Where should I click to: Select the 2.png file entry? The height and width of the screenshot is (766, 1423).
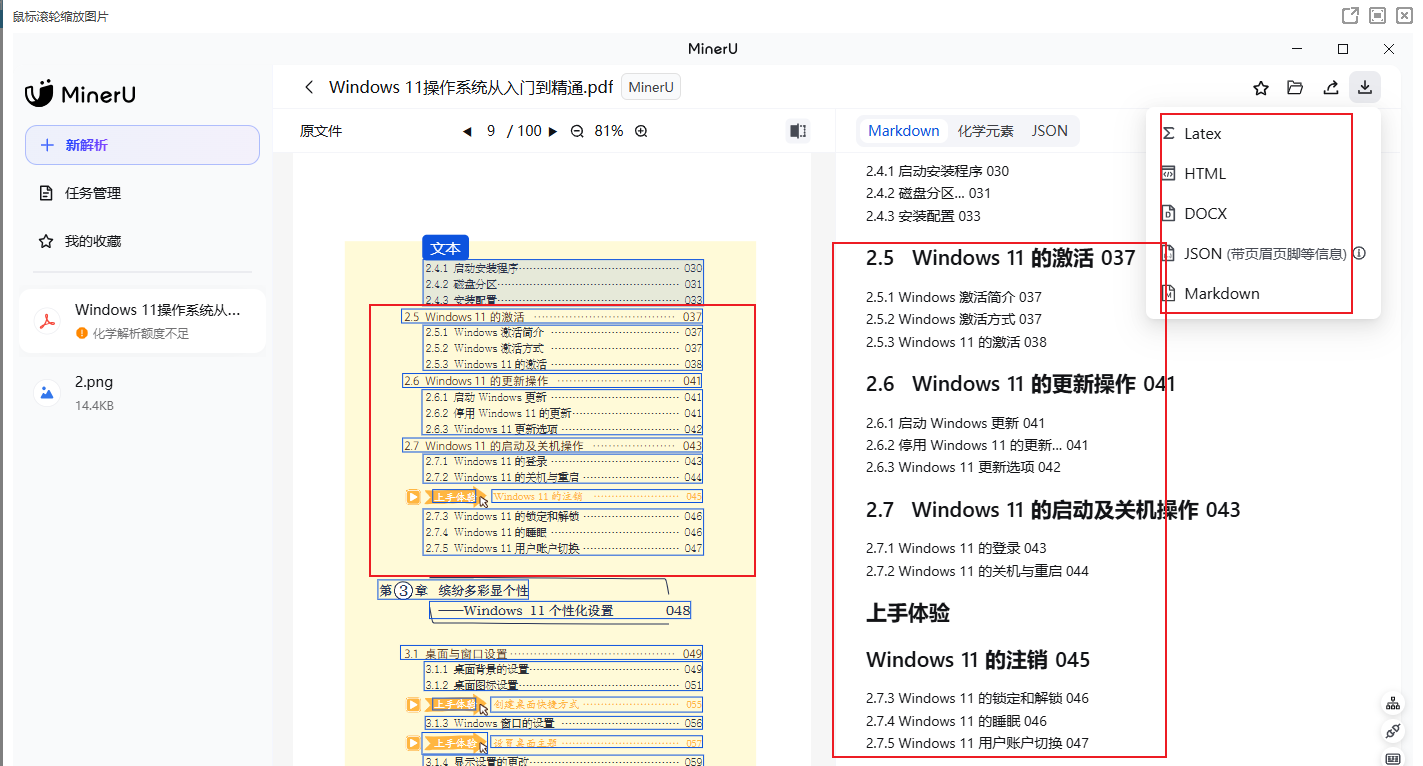tap(142, 392)
